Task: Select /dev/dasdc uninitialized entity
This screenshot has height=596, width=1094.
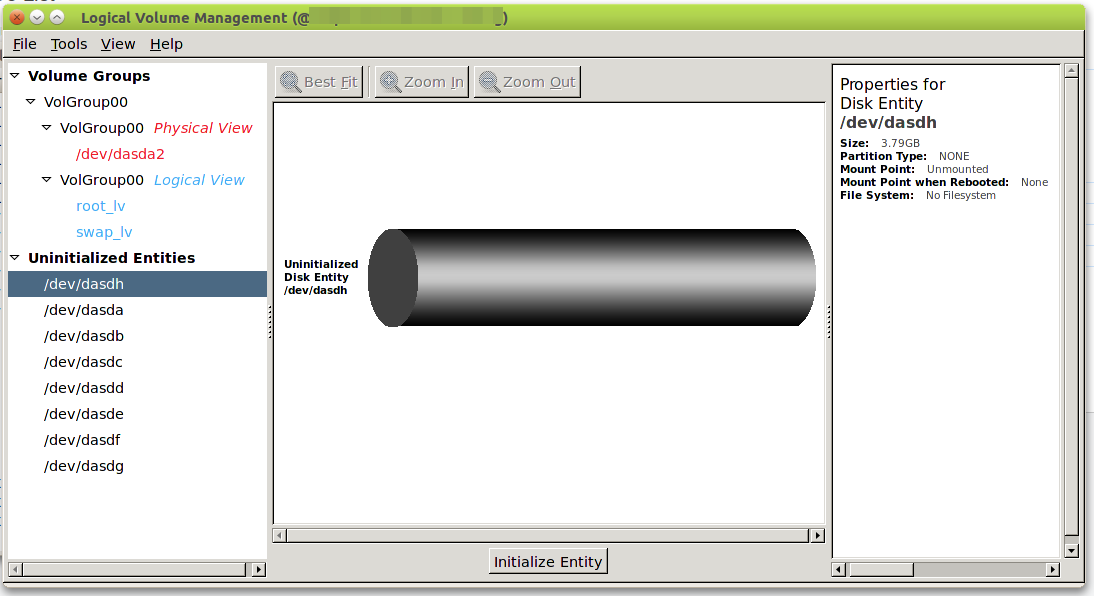Action: [x=84, y=362]
